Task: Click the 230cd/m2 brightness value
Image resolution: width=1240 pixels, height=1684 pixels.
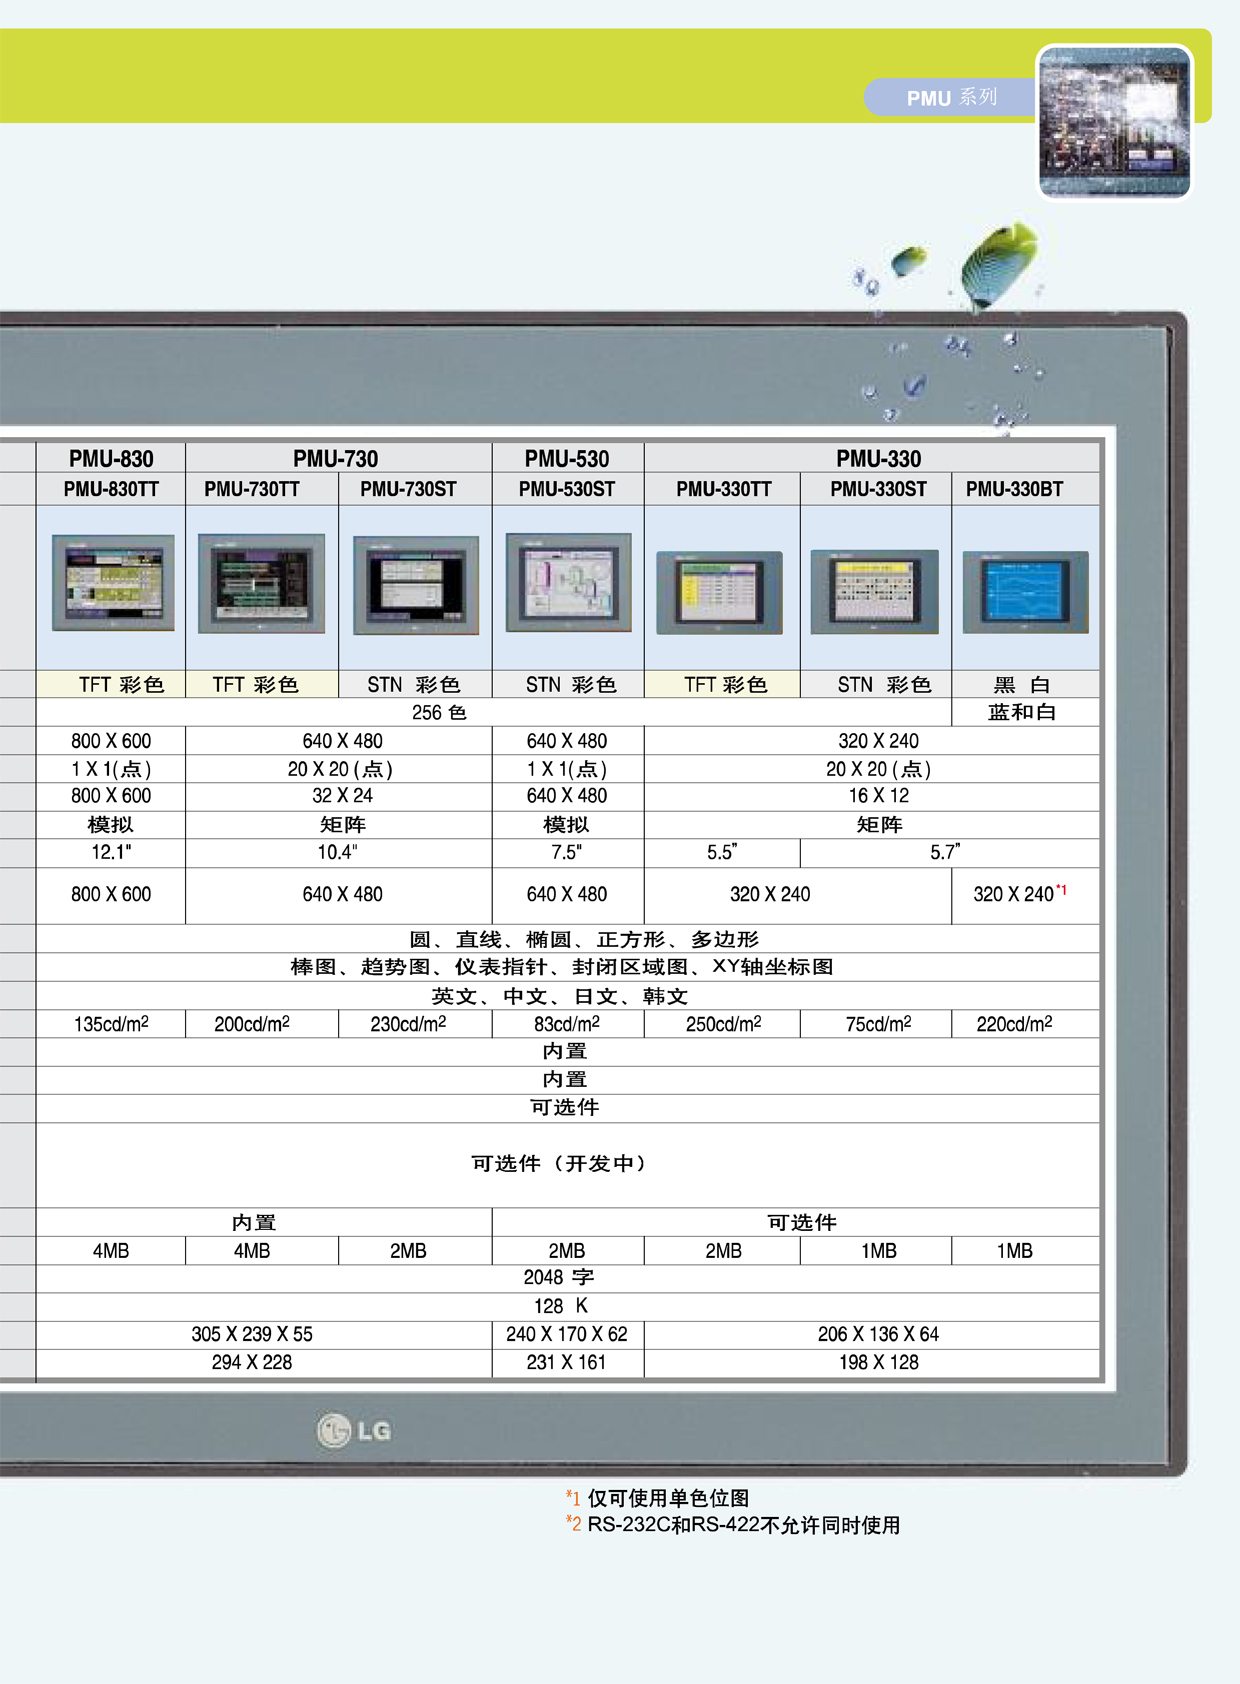Action: tap(408, 1024)
